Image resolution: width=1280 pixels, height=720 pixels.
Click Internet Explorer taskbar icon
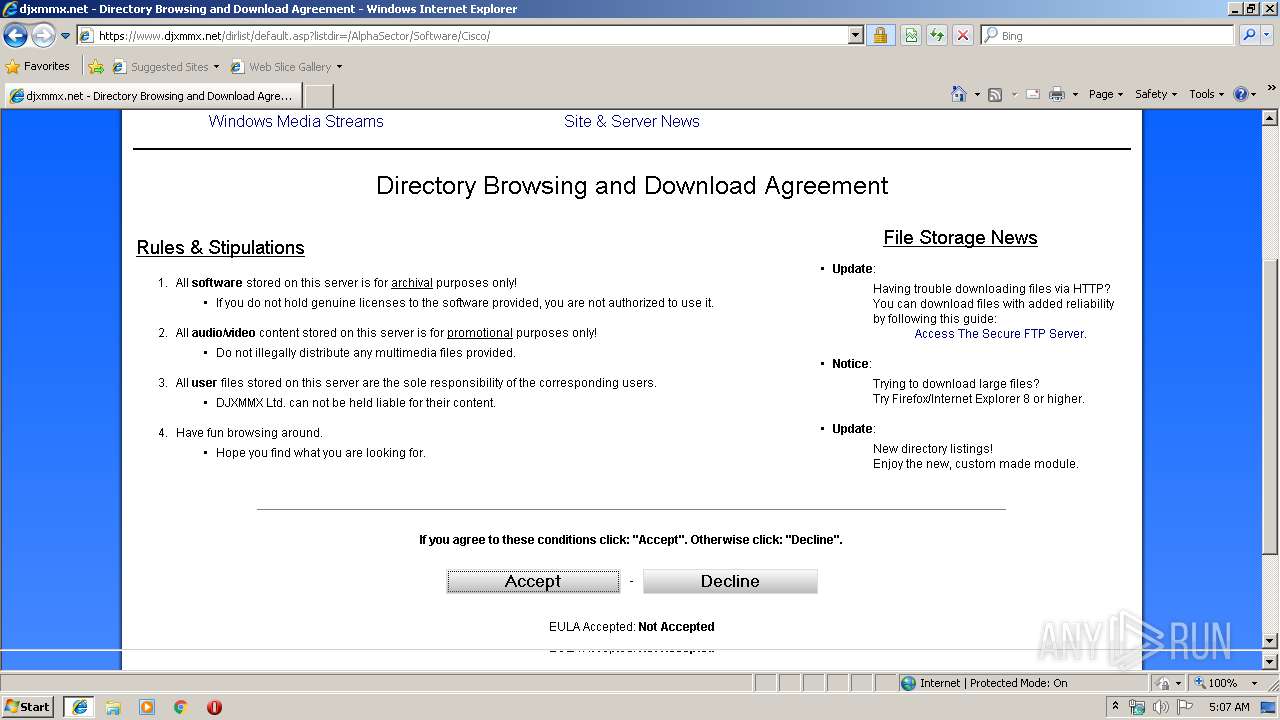[x=79, y=707]
